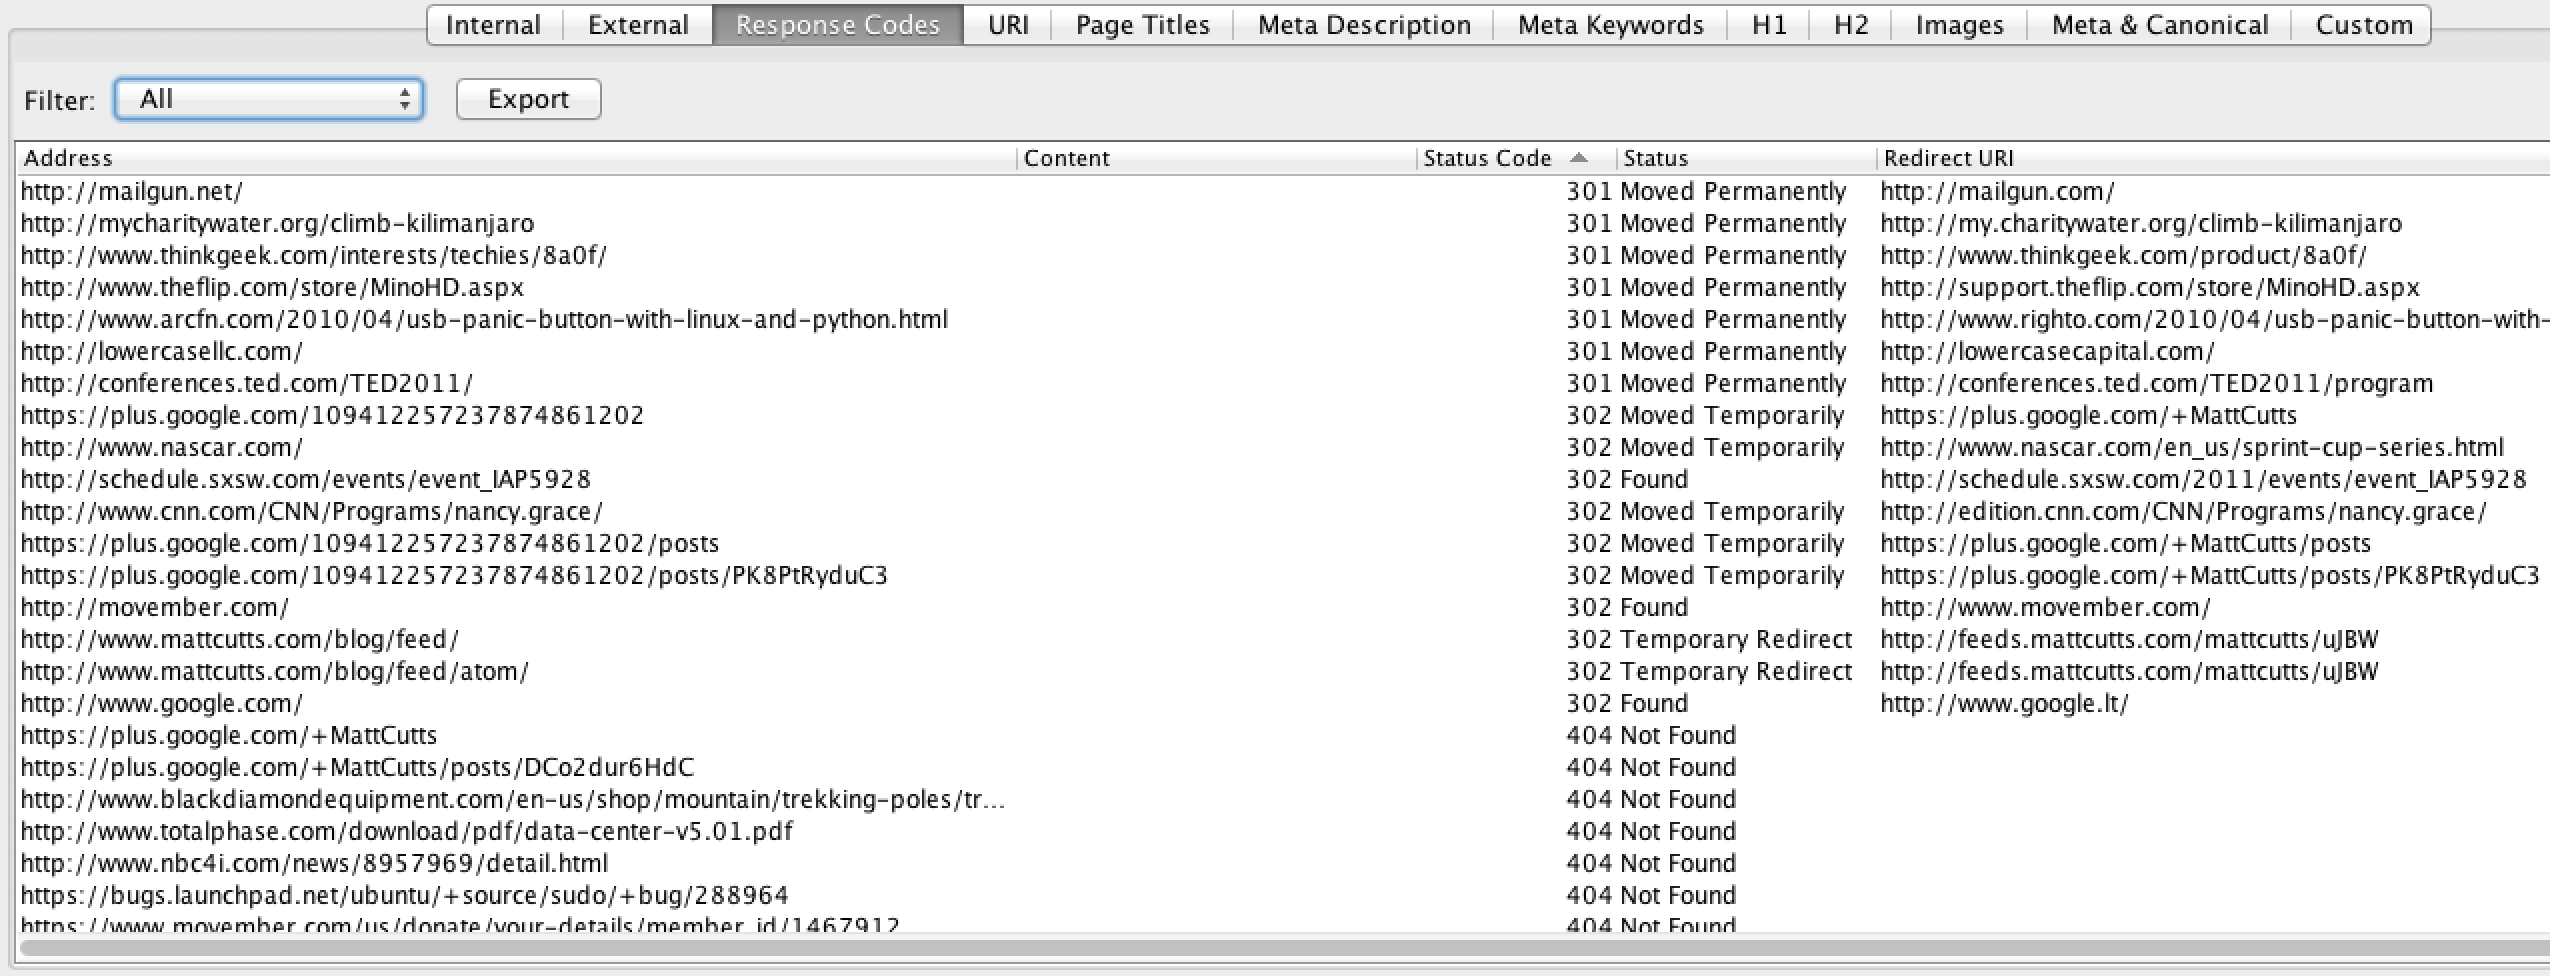Select the totalphase.com data-center-v5.01.pdf address
Screen dimensions: 2550x976
click(407, 831)
